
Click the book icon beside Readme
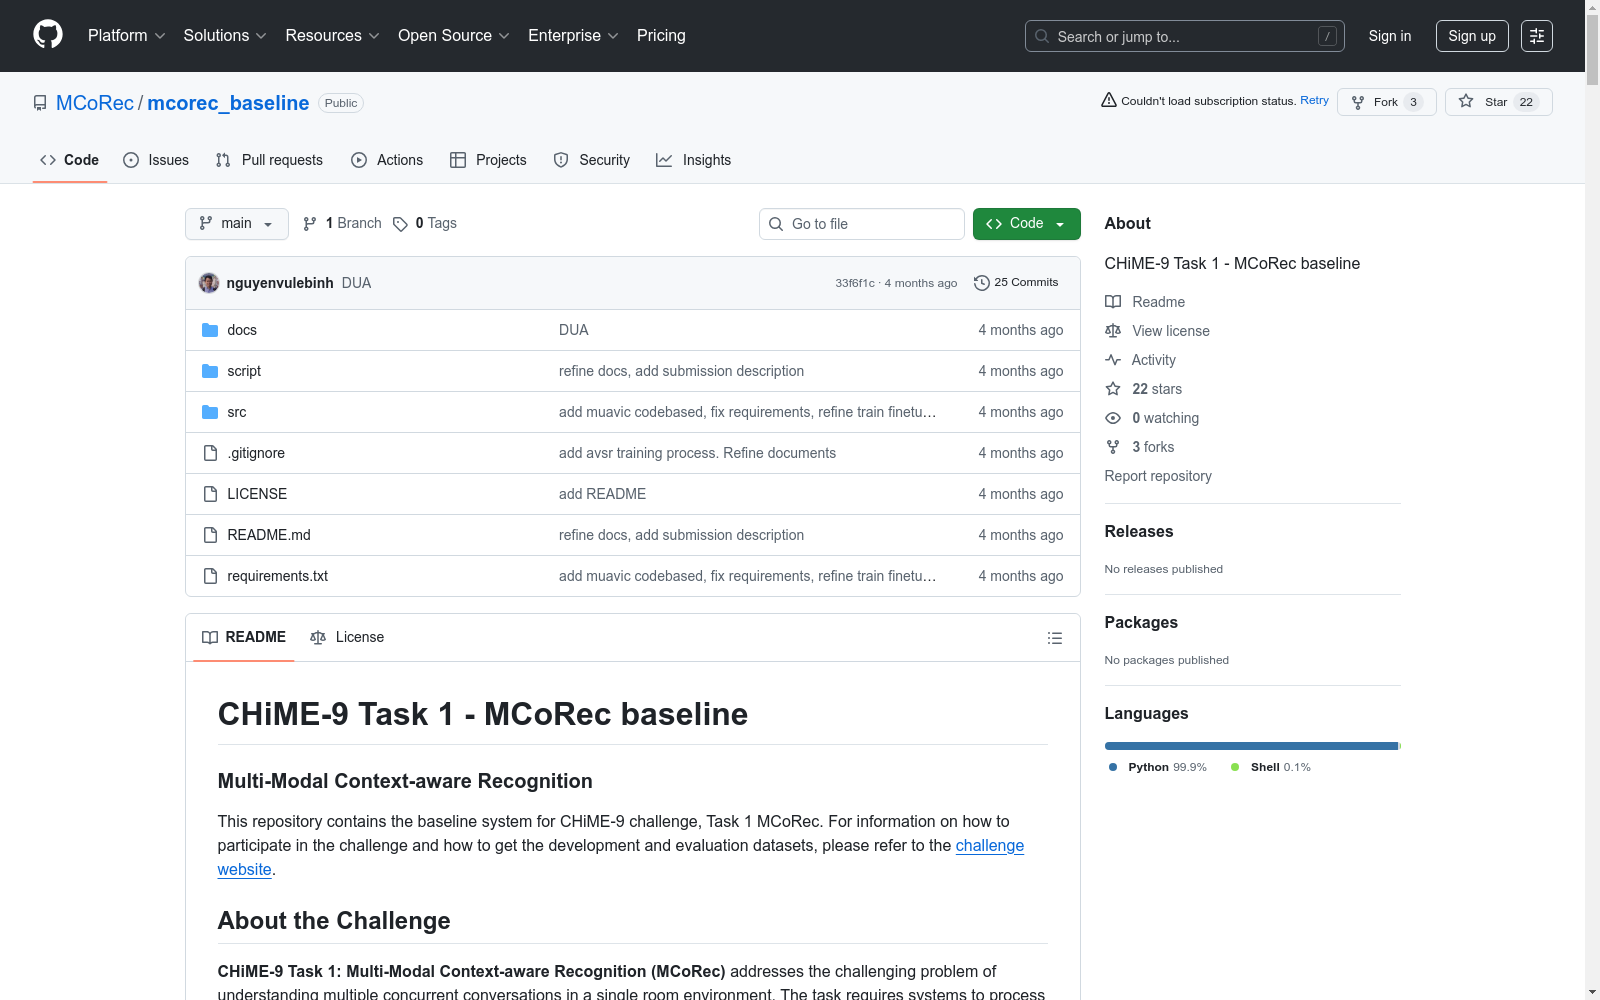1113,302
